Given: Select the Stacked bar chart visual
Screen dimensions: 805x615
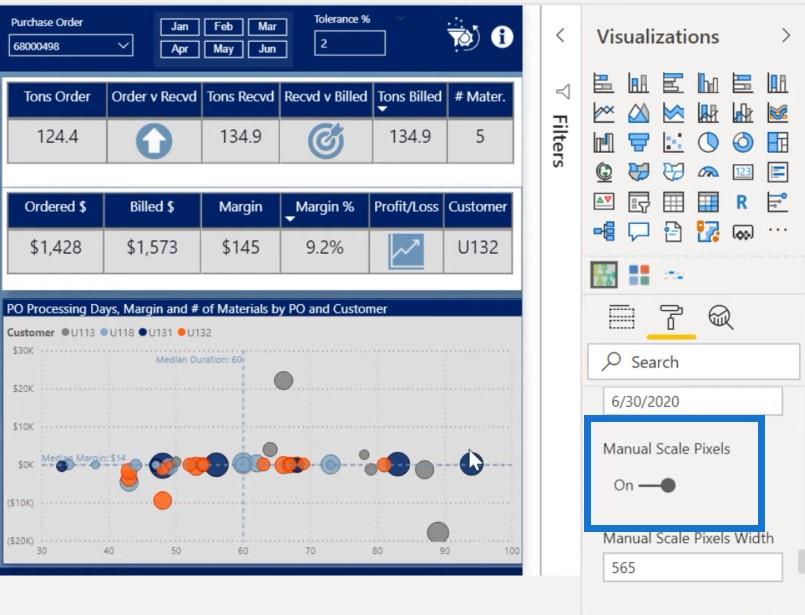Looking at the screenshot, I should click(x=604, y=83).
